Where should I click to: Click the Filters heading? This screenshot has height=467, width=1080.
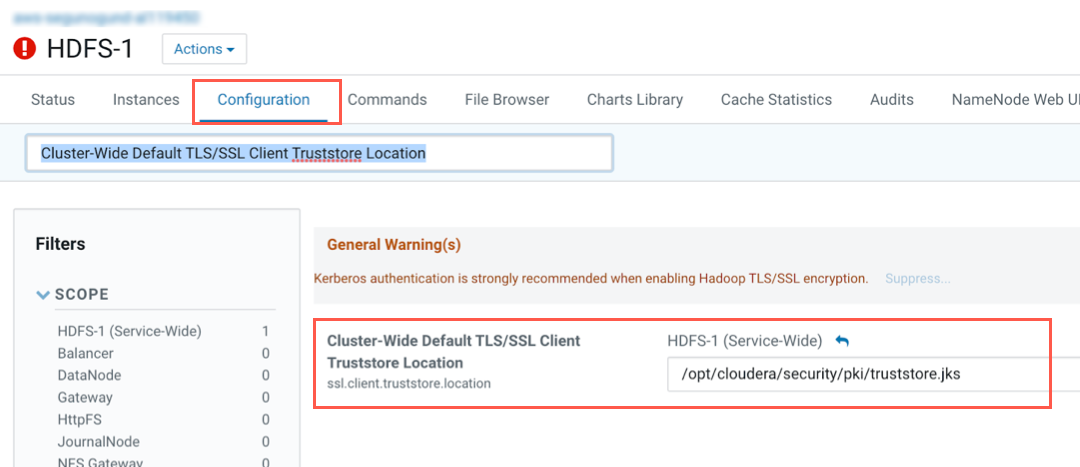point(61,244)
